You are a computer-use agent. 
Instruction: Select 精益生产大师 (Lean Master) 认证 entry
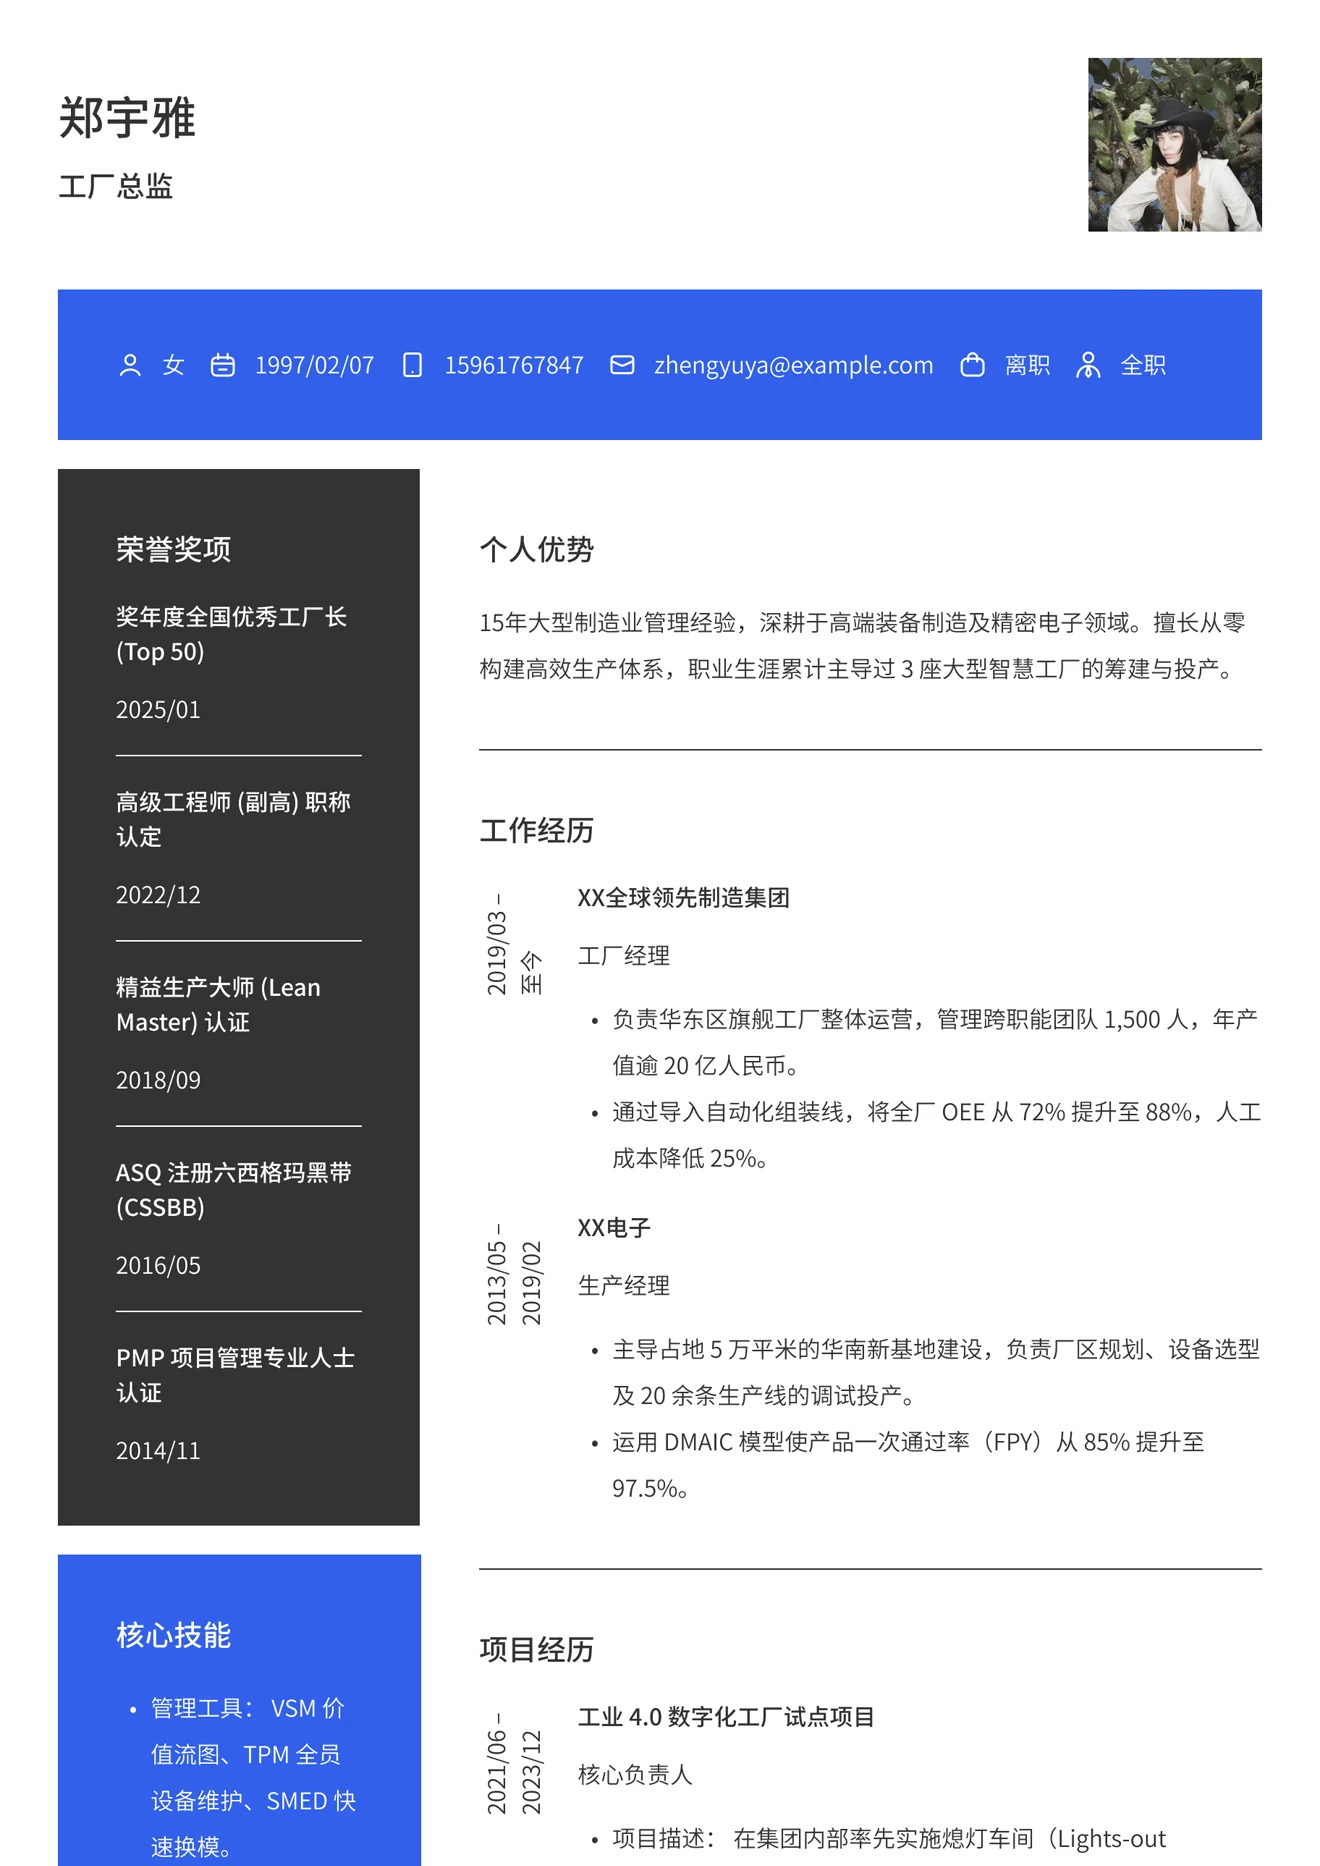(x=218, y=1004)
